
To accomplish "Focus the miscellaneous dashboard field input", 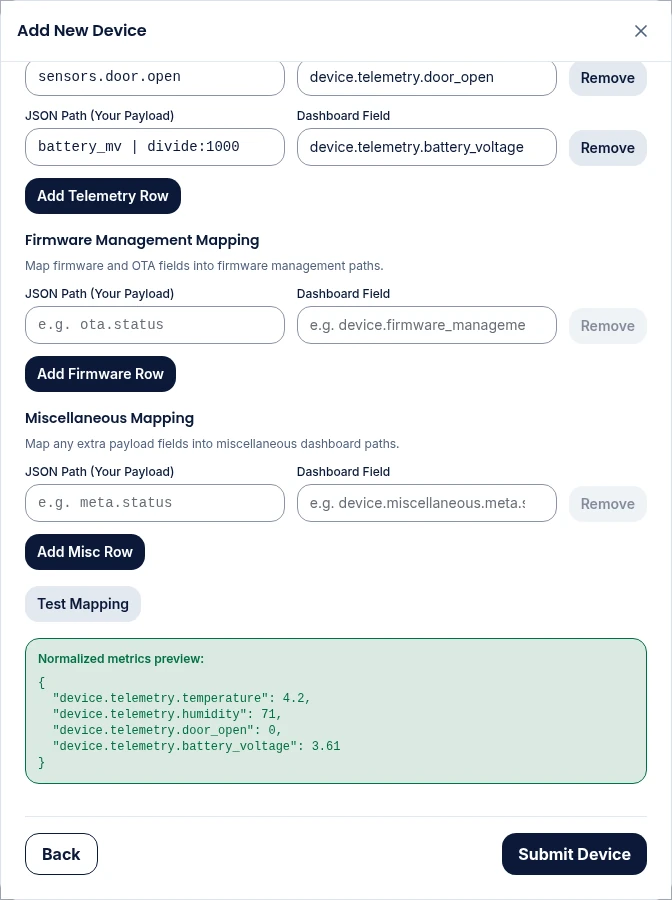I will coord(426,503).
